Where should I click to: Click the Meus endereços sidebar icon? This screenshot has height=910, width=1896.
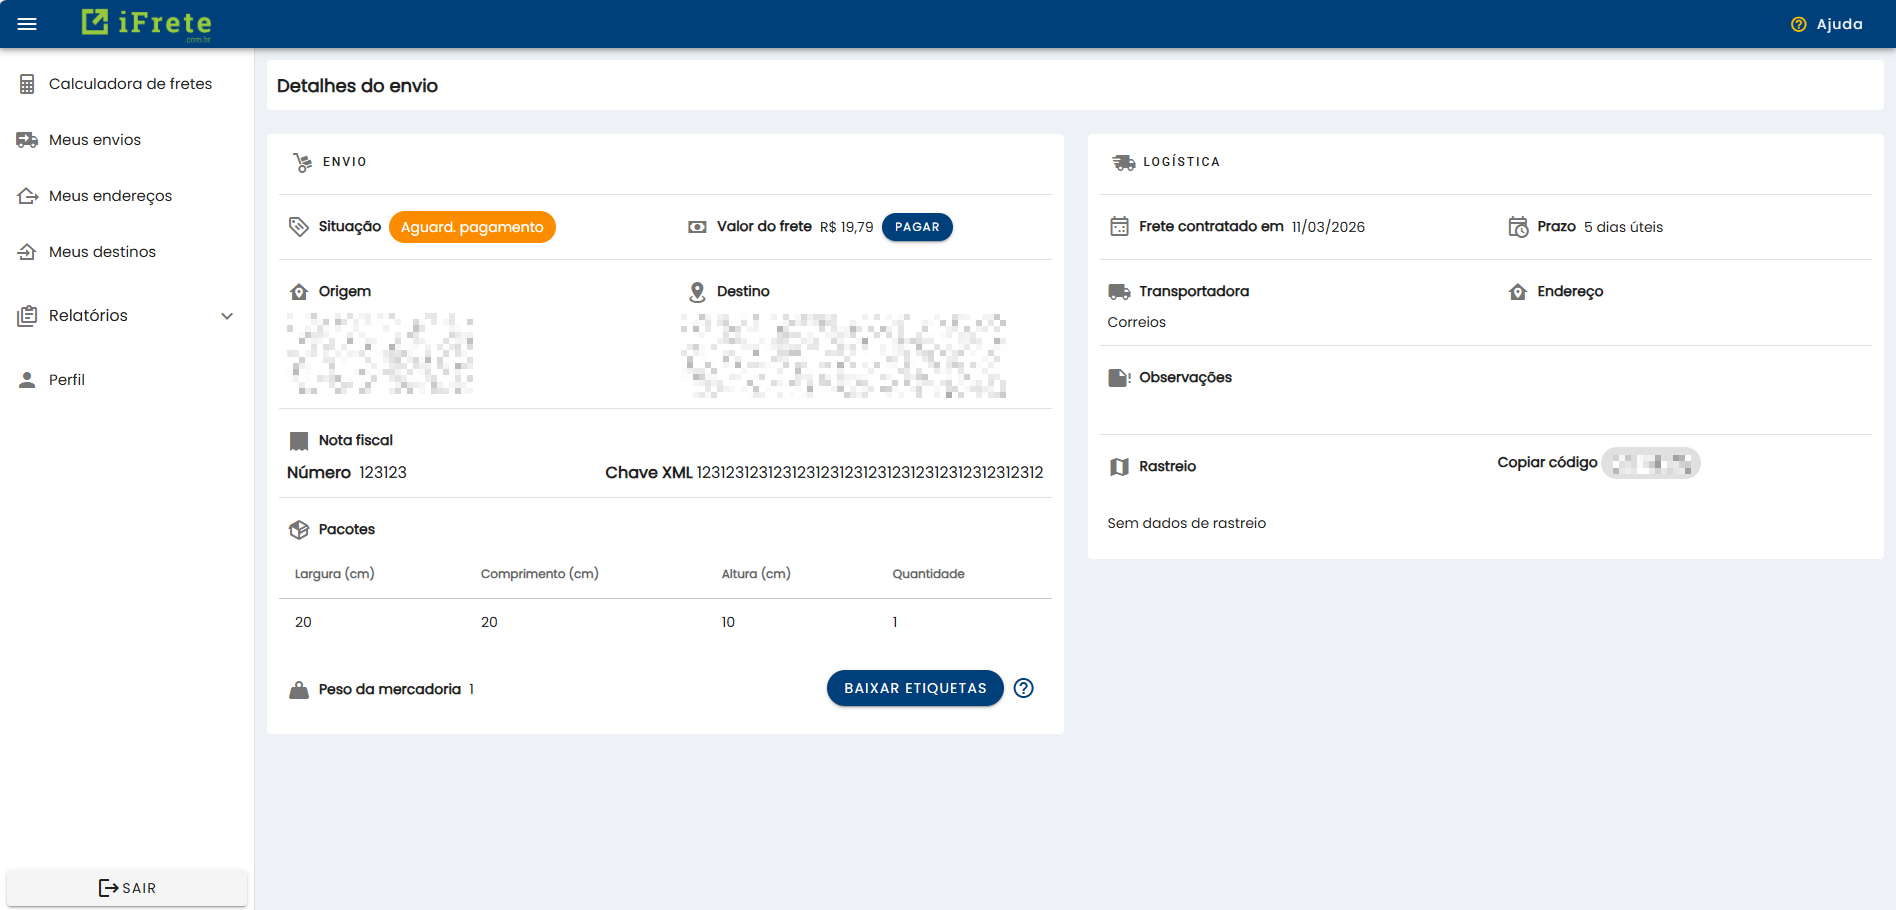[26, 195]
